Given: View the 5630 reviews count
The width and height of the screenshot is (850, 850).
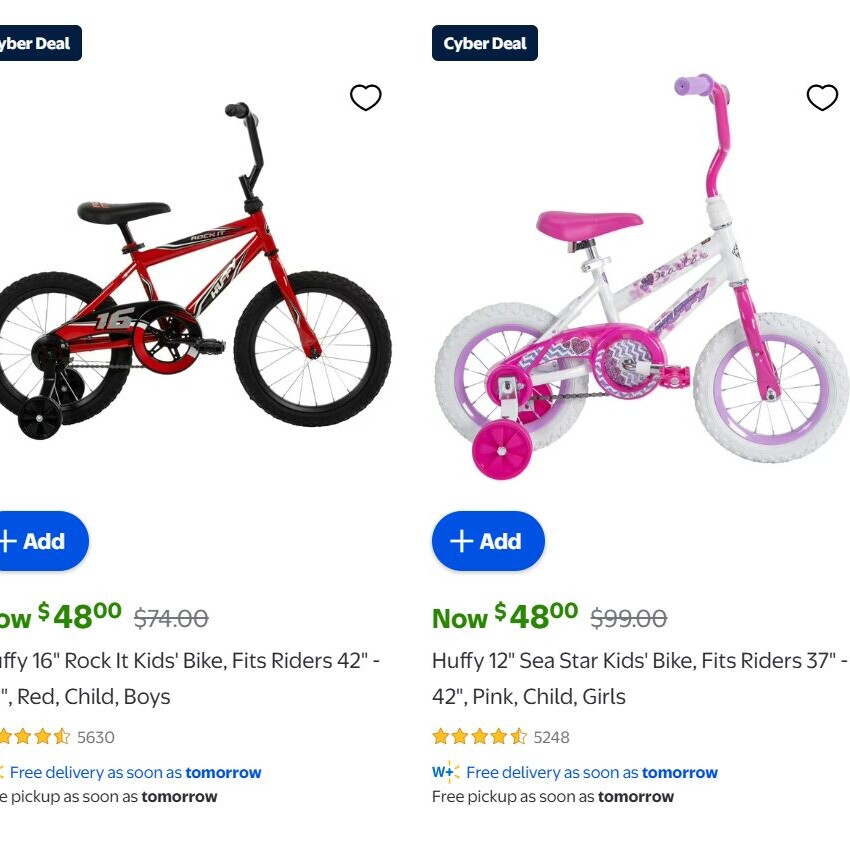Looking at the screenshot, I should pos(96,737).
